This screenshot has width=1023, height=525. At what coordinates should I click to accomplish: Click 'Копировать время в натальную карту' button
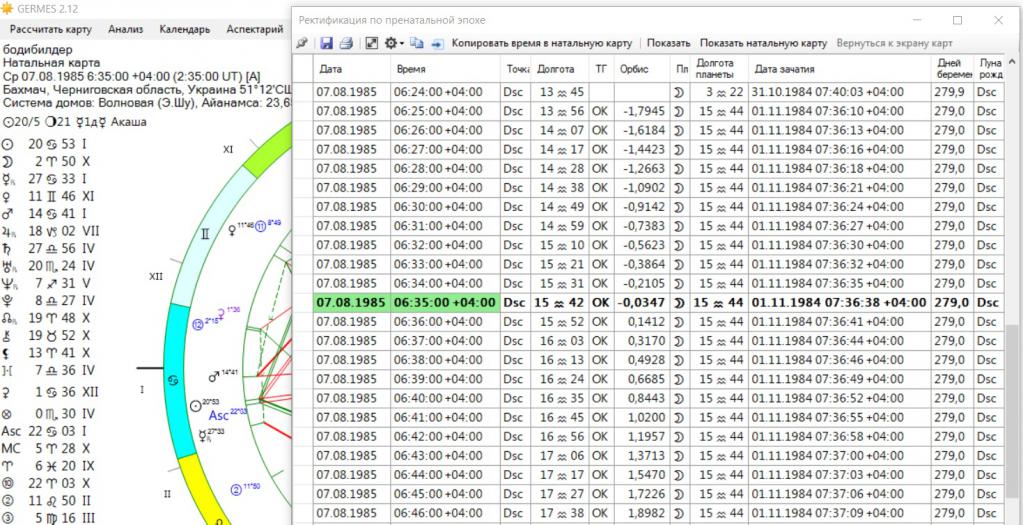pyautogui.click(x=542, y=43)
